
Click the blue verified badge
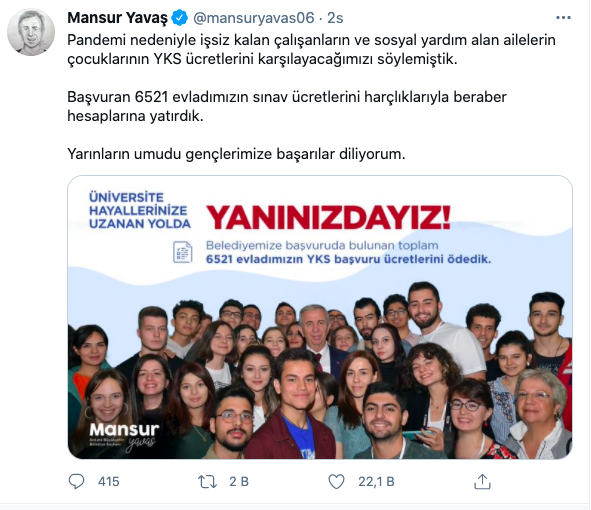[180, 18]
